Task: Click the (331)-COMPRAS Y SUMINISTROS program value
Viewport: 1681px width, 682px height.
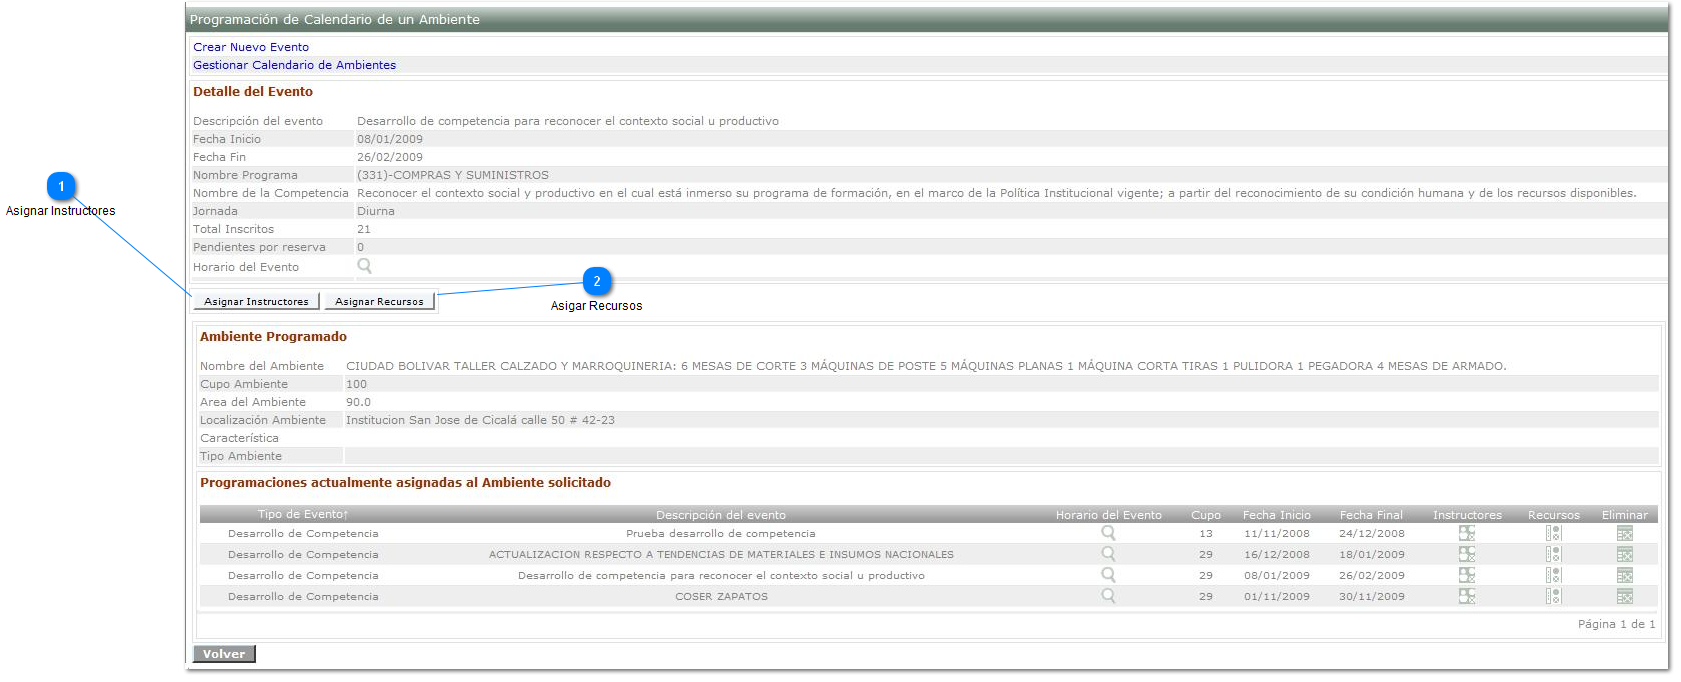Action: pos(453,175)
